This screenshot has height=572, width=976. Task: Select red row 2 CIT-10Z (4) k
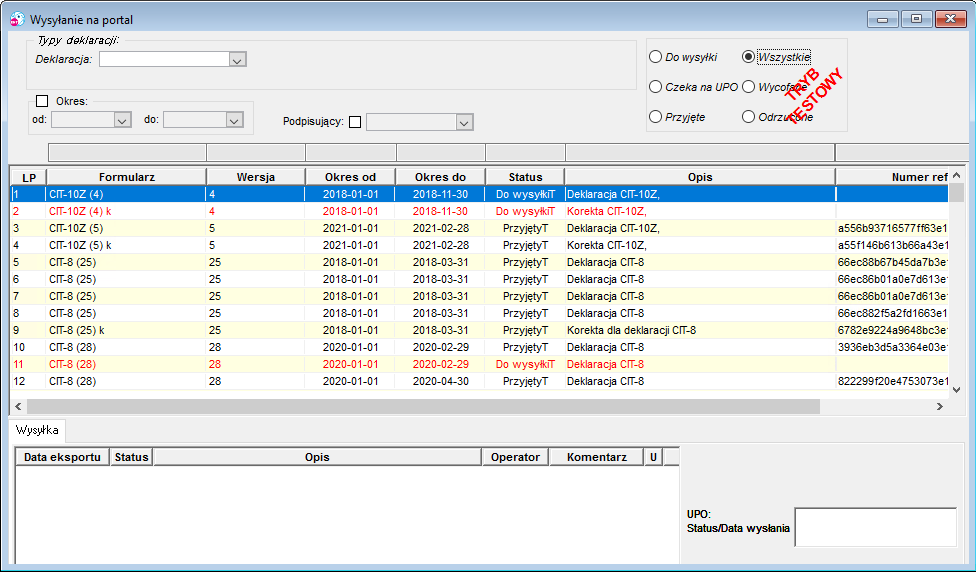(x=479, y=211)
